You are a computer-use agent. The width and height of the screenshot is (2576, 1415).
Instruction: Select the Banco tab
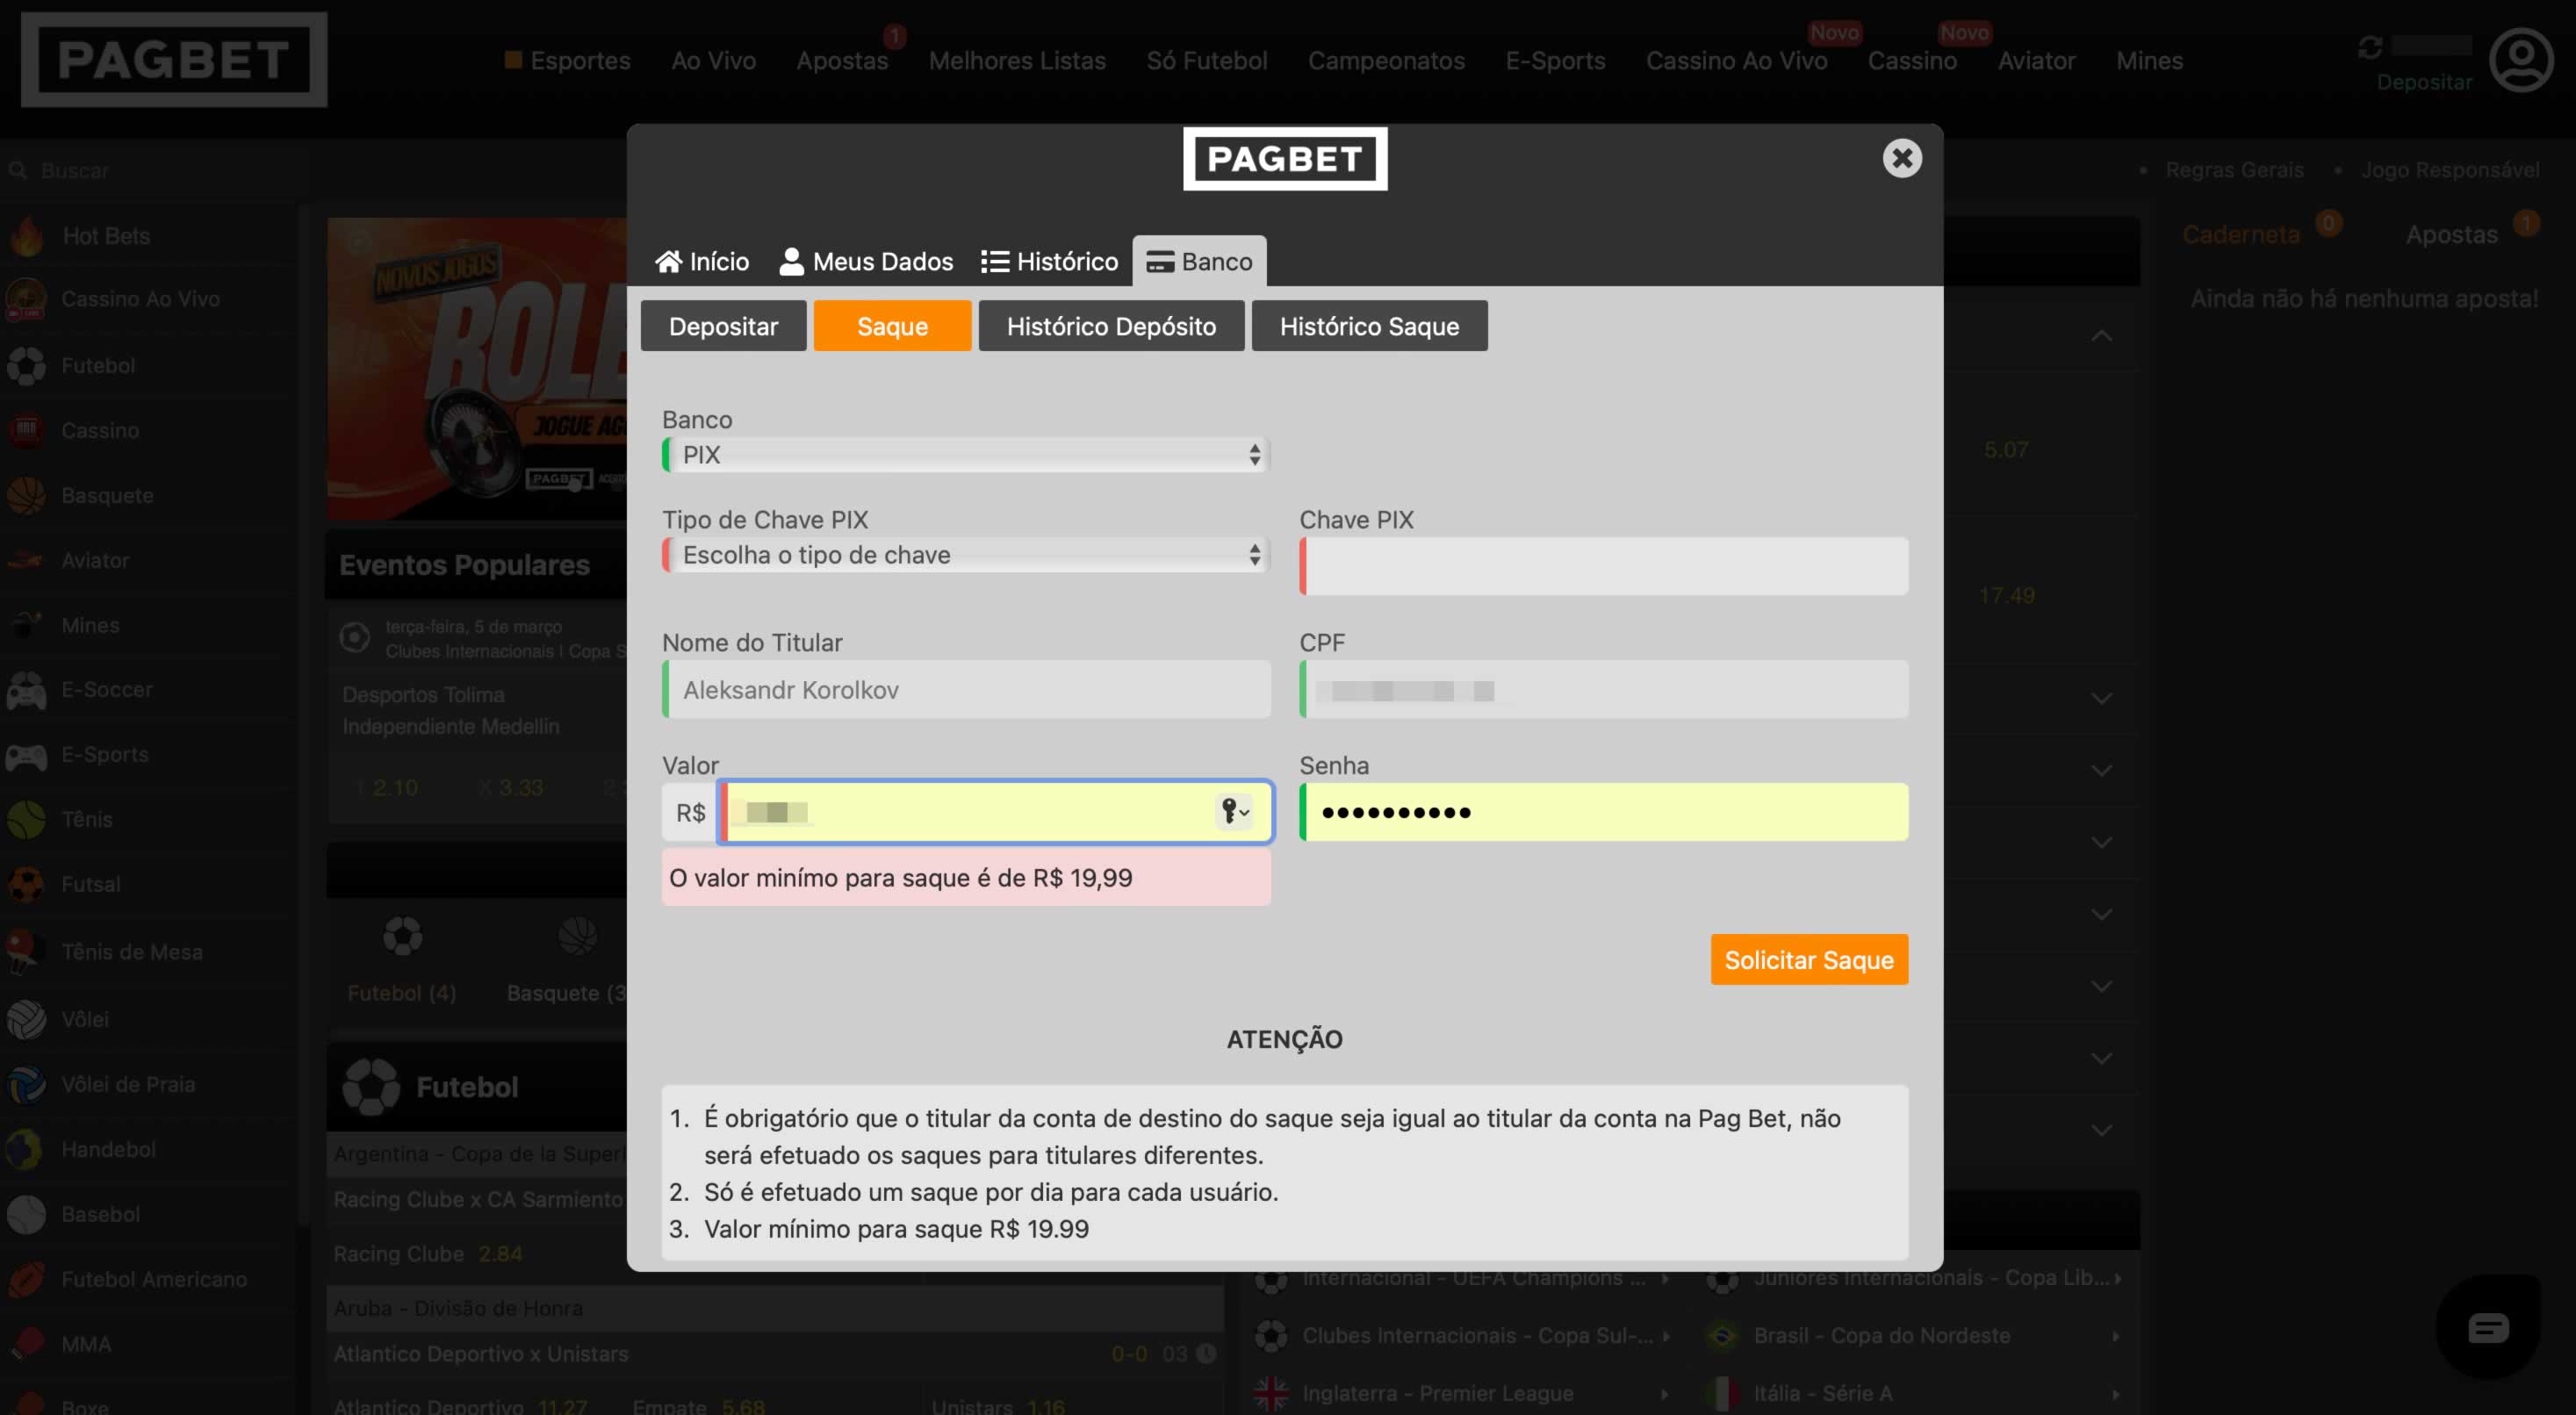pos(1199,261)
